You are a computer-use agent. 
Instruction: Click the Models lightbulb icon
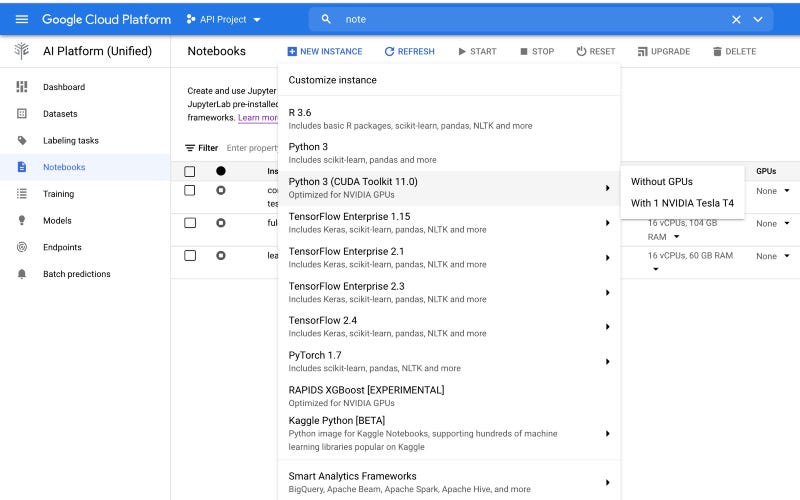21,220
